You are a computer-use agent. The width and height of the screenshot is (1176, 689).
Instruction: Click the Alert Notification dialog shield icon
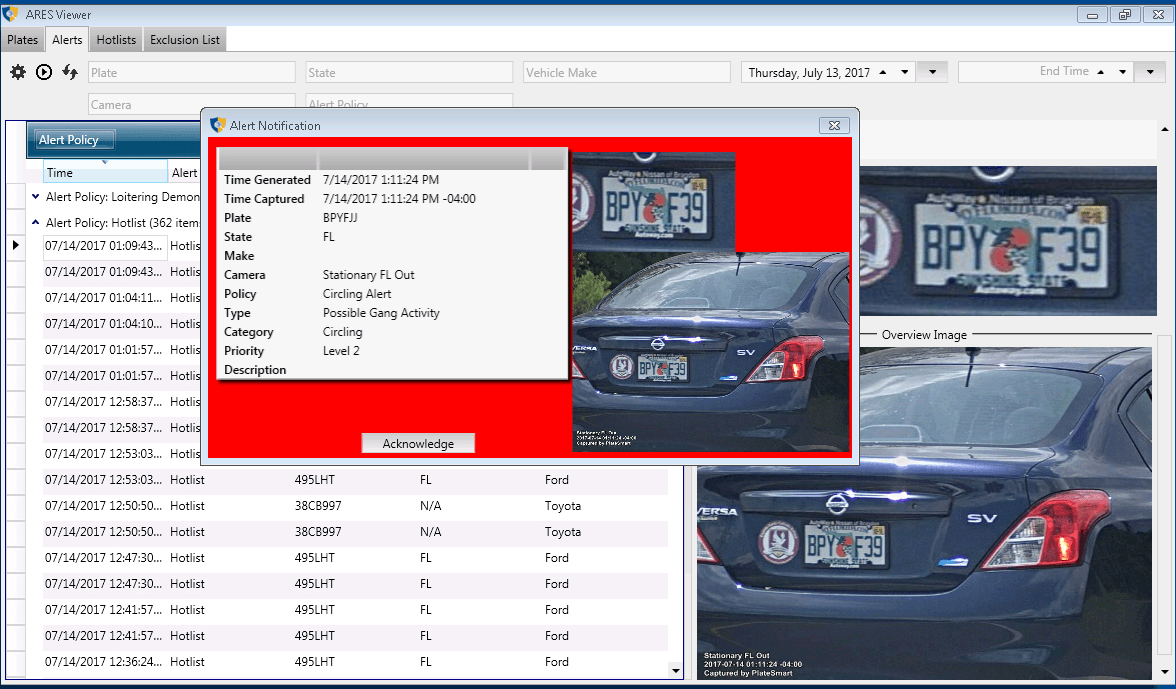point(215,125)
